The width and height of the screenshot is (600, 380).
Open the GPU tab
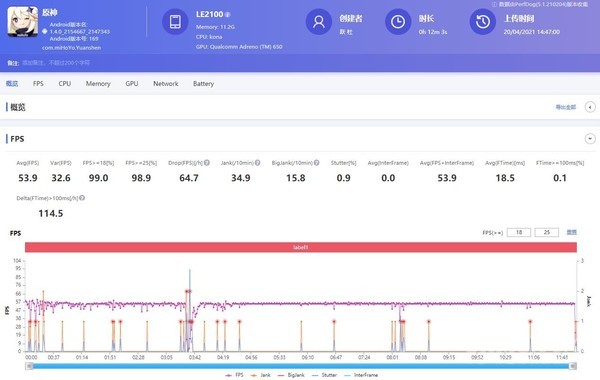132,83
